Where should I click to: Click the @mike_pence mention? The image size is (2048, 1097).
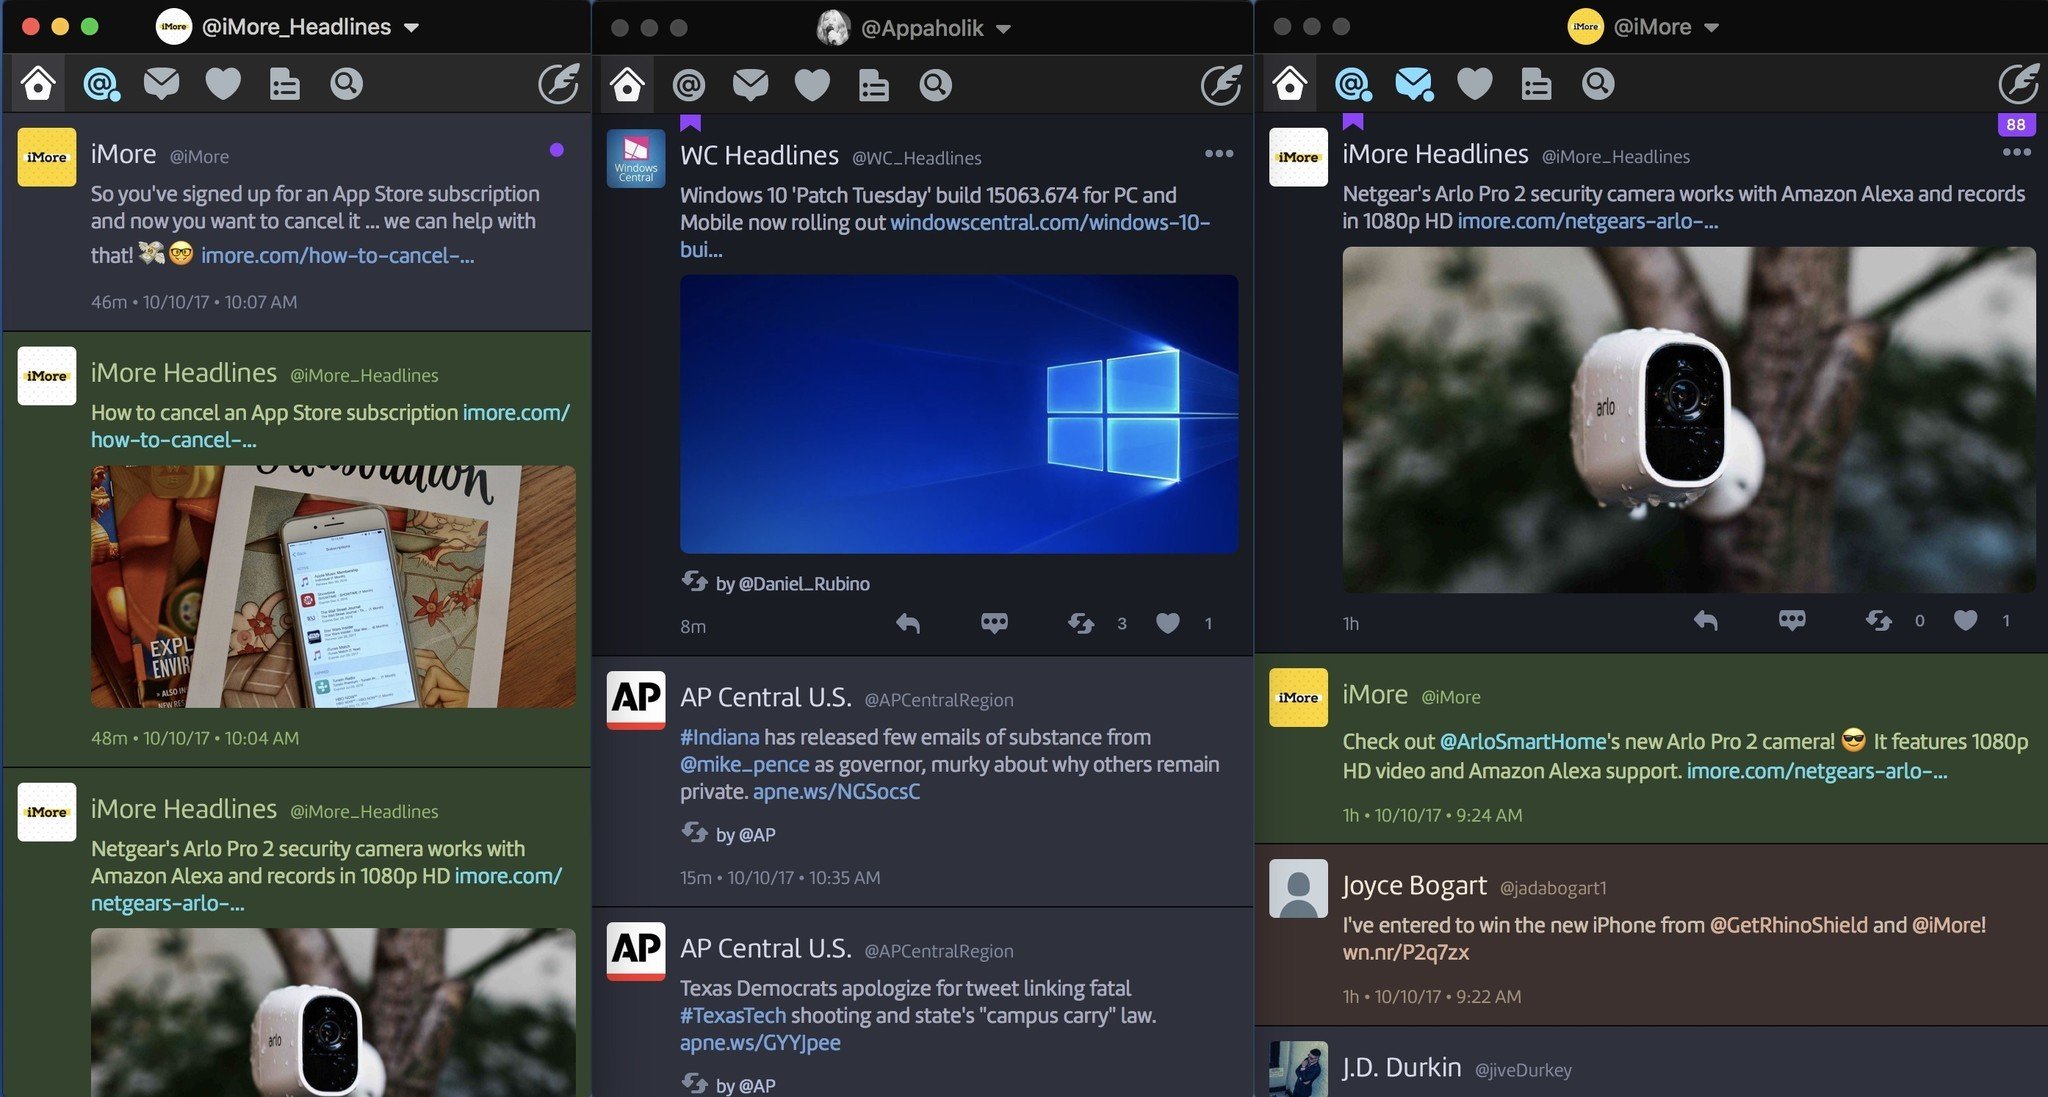(745, 765)
